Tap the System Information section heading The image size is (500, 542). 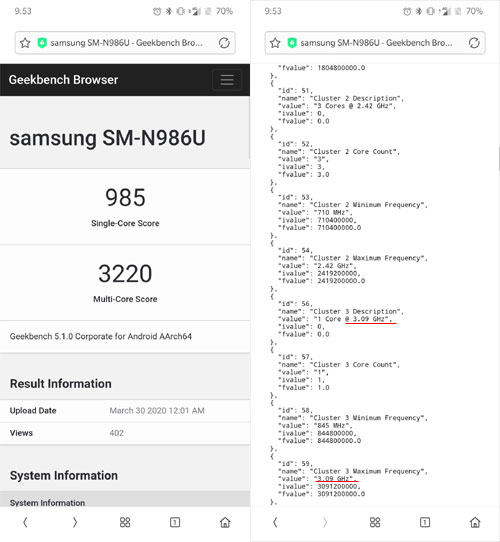point(64,476)
